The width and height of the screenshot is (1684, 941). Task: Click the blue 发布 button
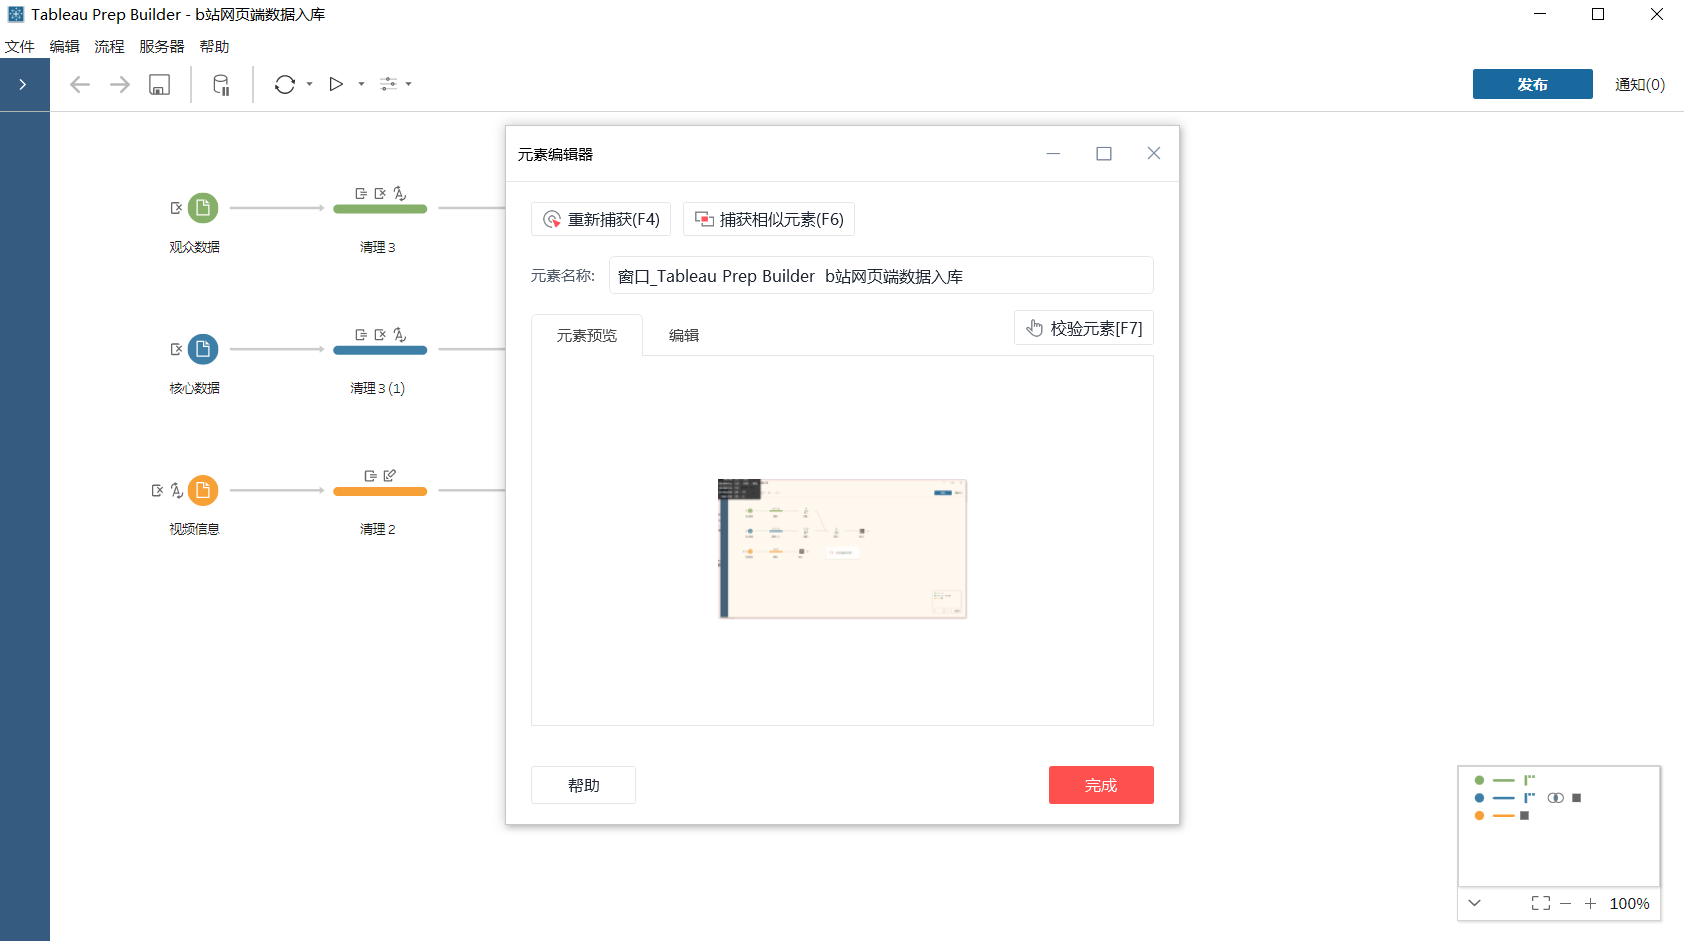1533,84
